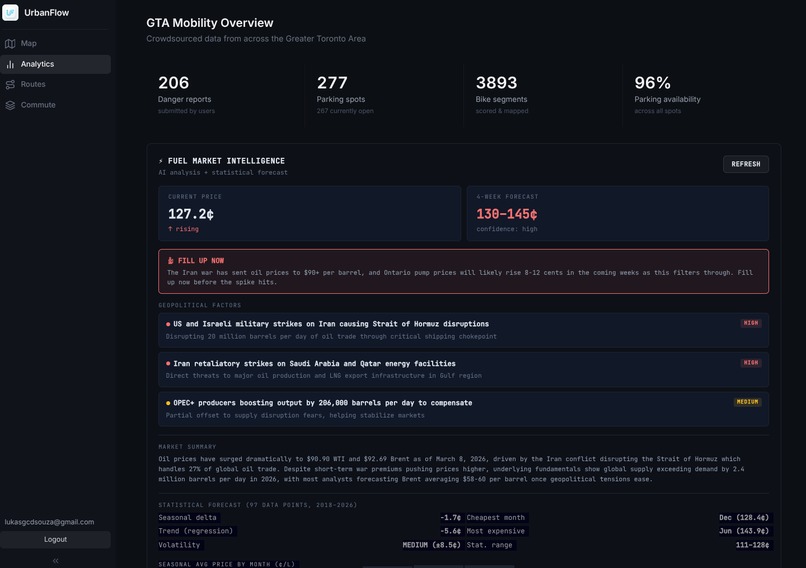Image resolution: width=806 pixels, height=568 pixels.
Task: Go to the Routes page
Action: 56,84
